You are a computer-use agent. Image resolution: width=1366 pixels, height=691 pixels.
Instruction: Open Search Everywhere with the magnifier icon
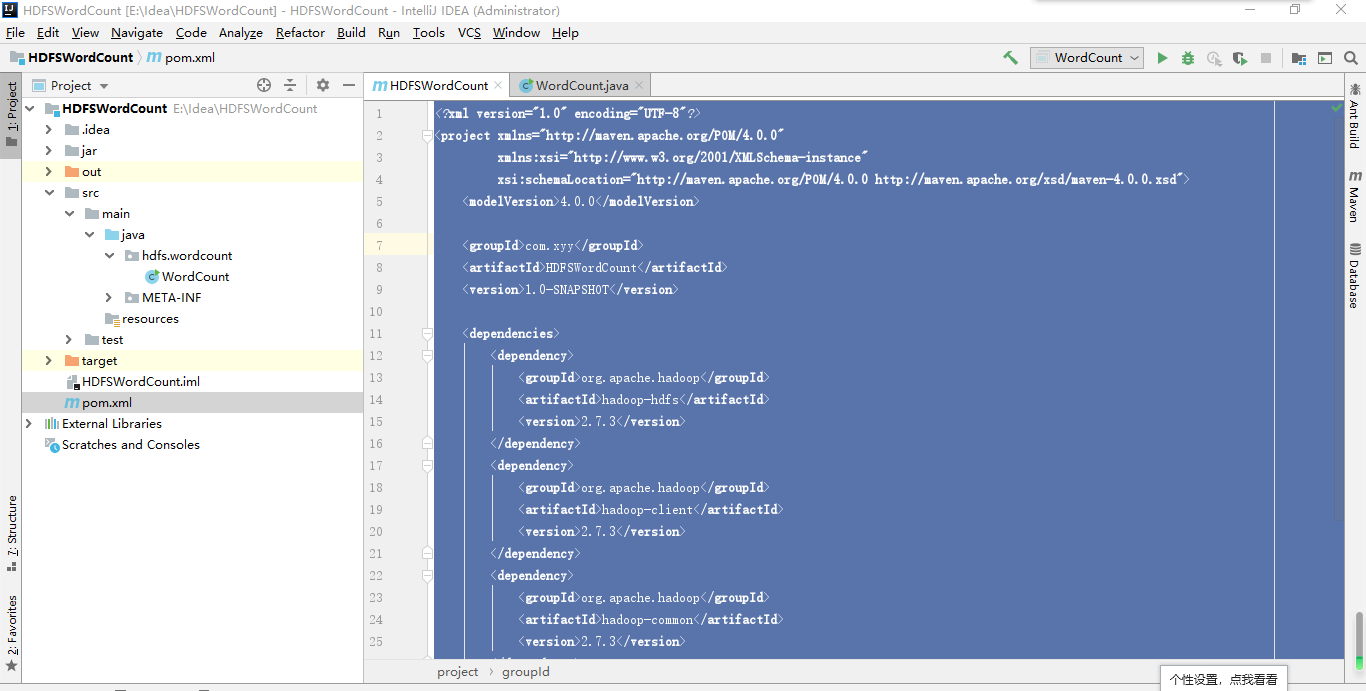1350,57
